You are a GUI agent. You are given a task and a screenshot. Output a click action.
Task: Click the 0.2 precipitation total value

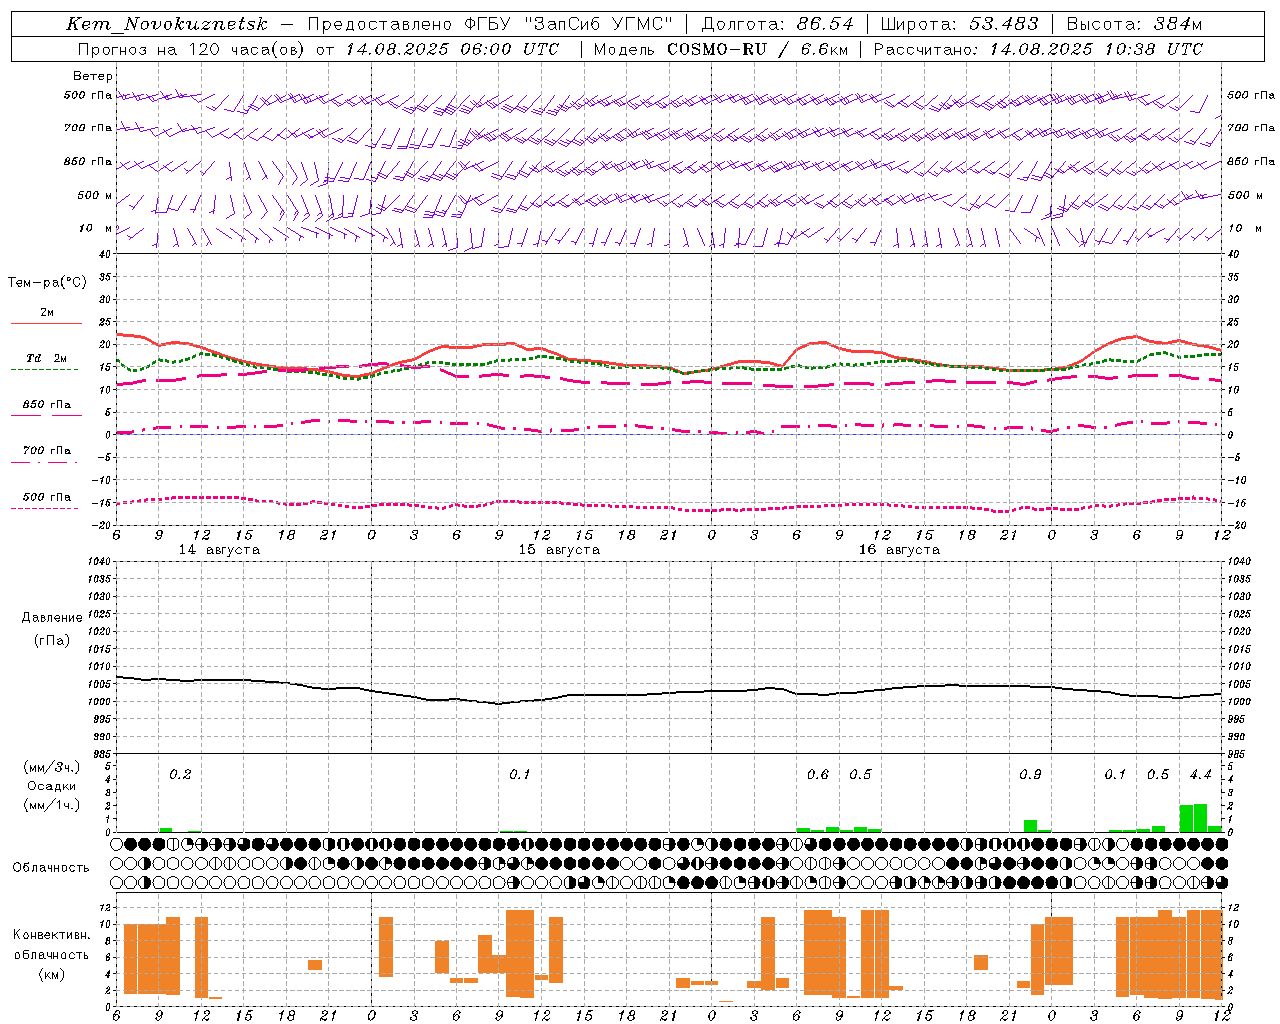tap(180, 774)
